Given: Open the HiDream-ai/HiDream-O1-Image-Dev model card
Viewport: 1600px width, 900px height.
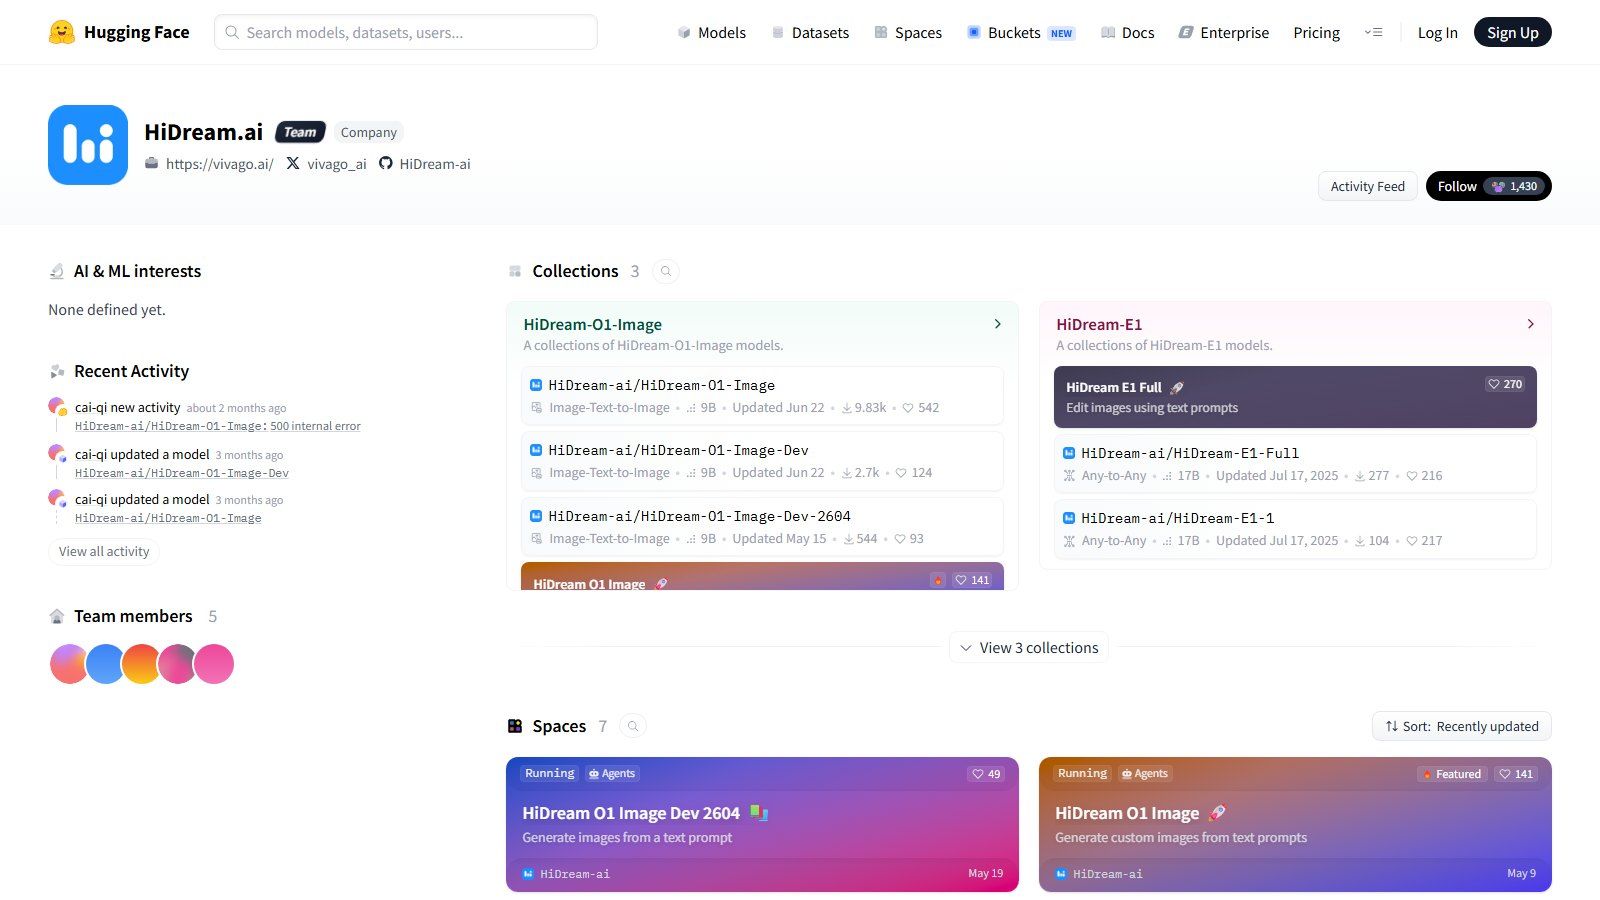Looking at the screenshot, I should pos(762,461).
